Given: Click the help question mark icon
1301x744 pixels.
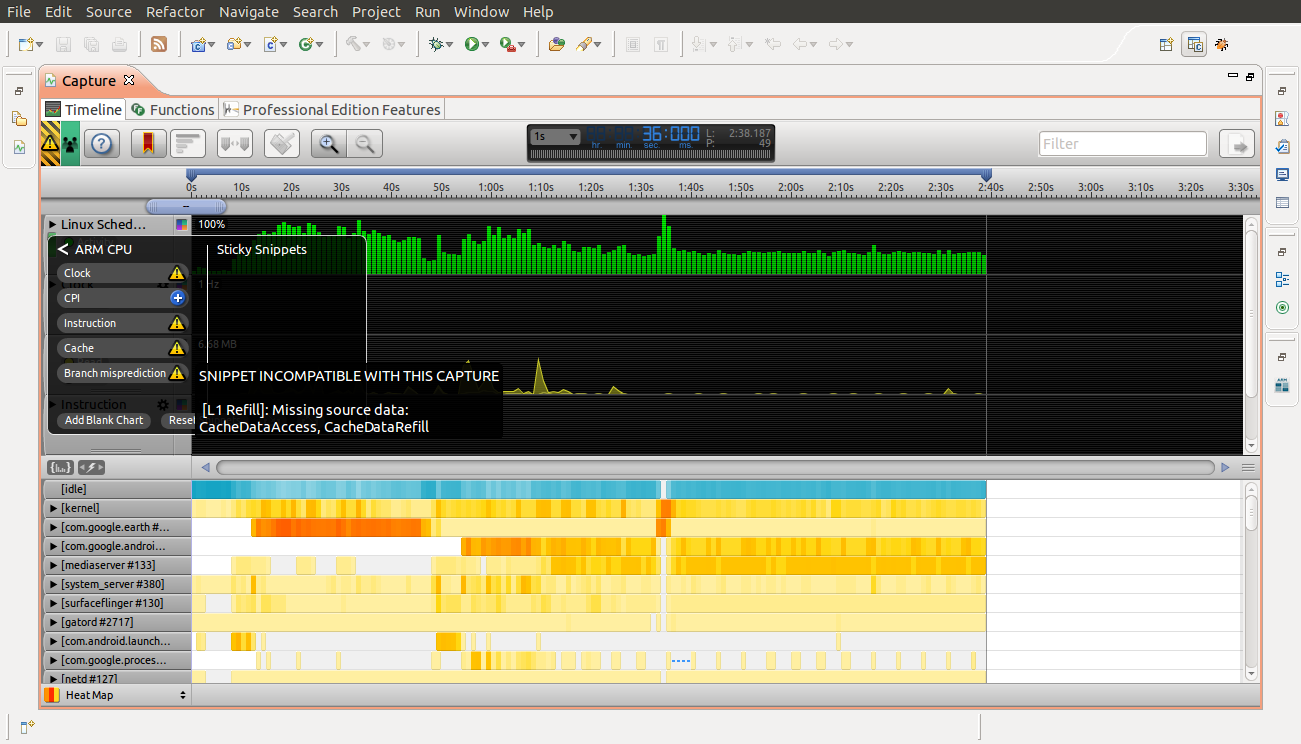Looking at the screenshot, I should (101, 144).
